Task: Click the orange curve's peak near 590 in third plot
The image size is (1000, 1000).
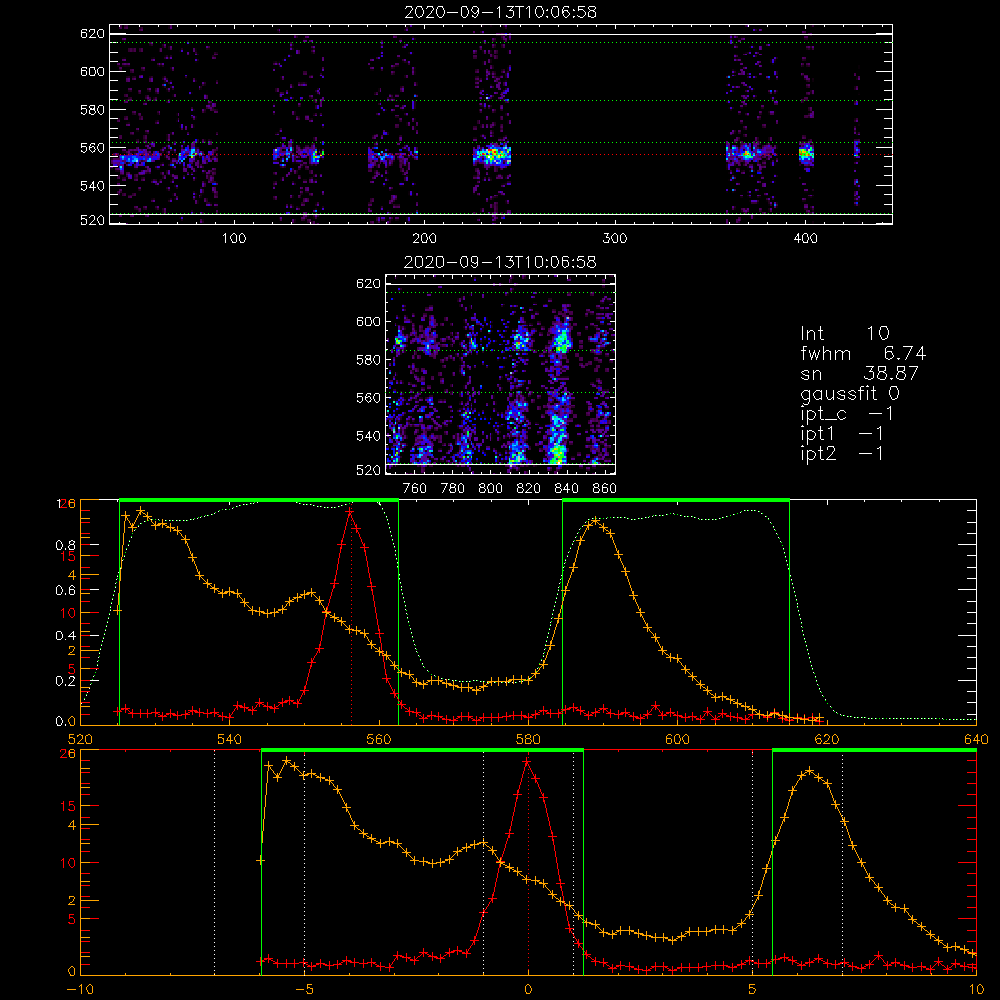Action: pos(595,521)
